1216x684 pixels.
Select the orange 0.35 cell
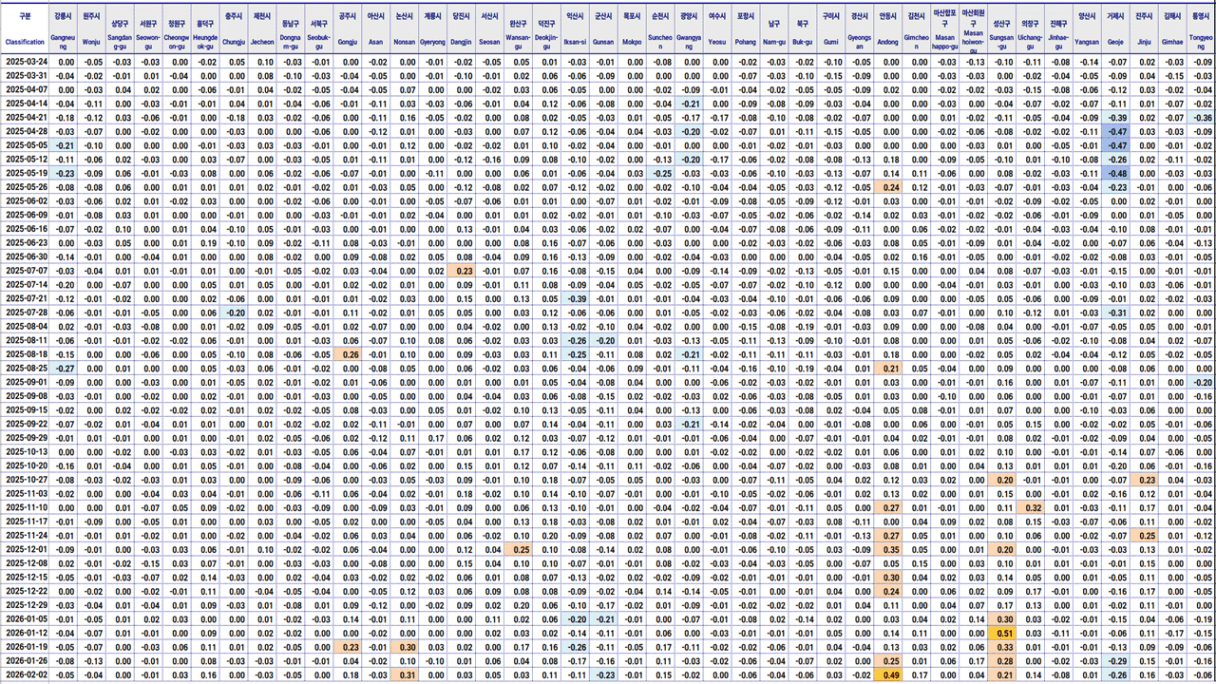[x=888, y=550]
